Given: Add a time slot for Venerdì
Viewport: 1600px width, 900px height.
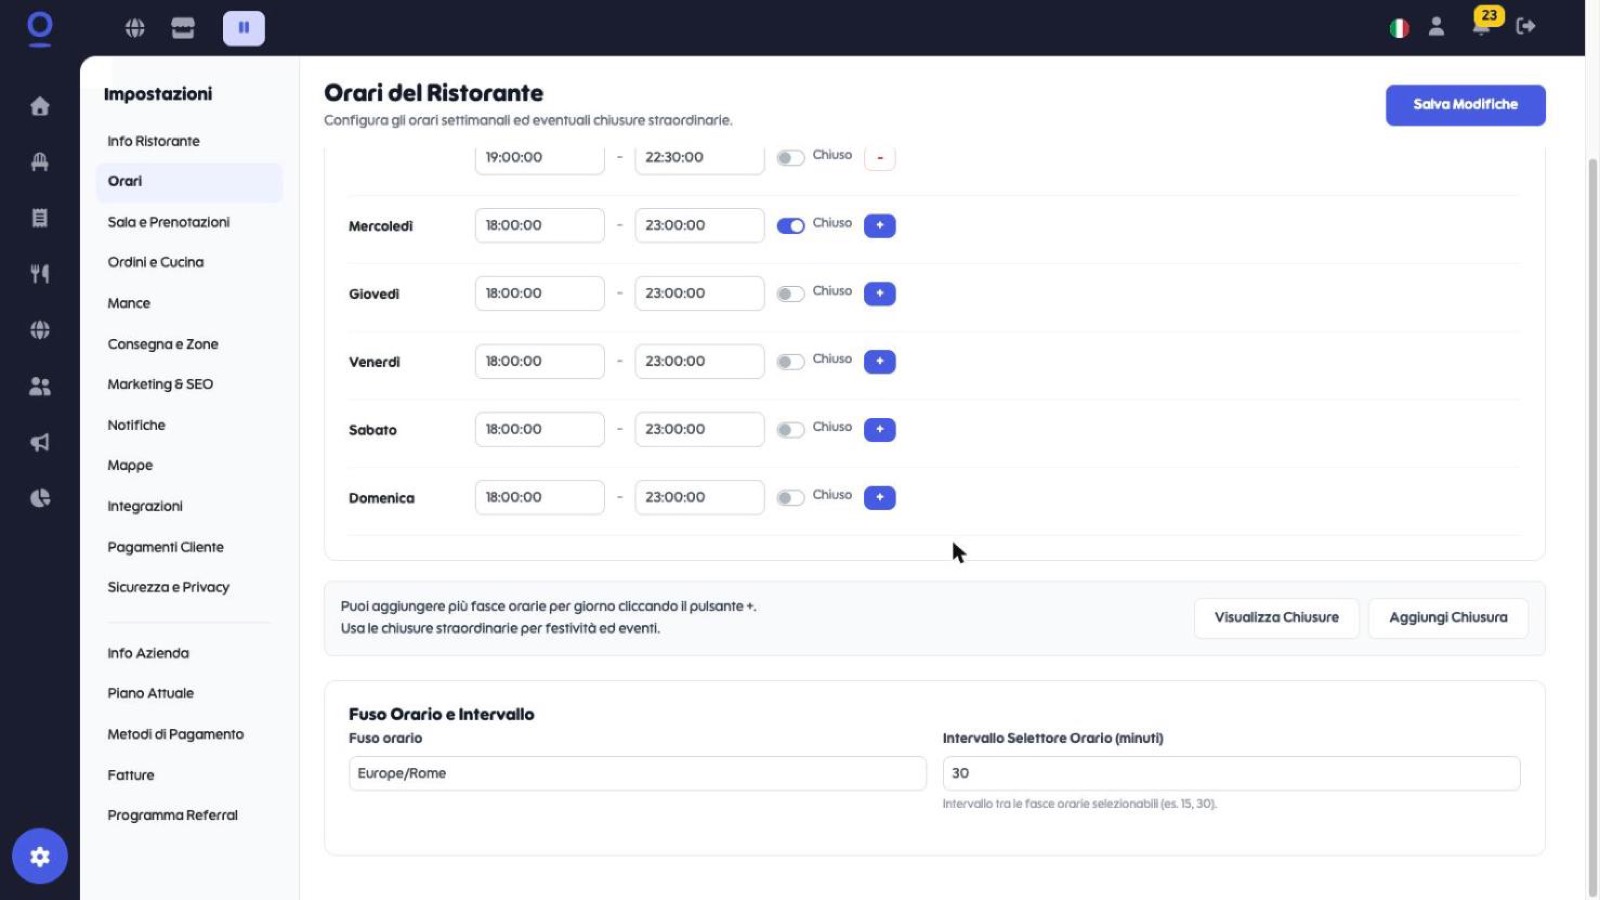Looking at the screenshot, I should click(x=880, y=361).
